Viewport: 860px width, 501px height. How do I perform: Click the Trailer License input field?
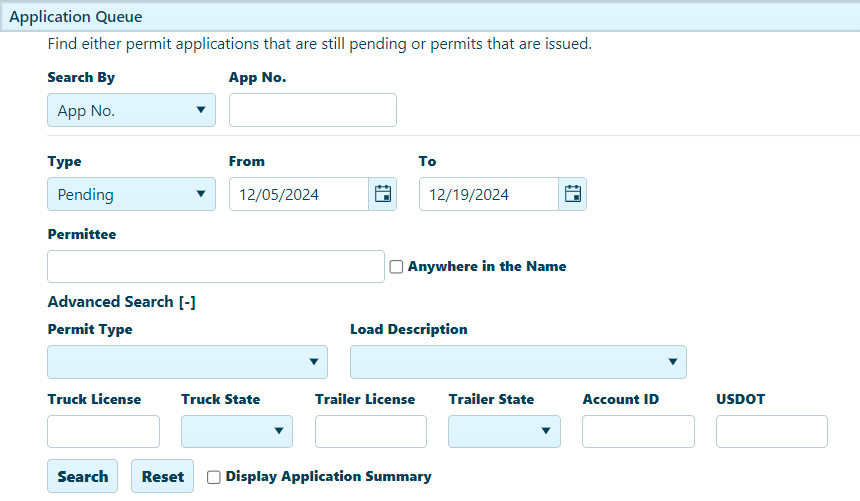(x=371, y=431)
